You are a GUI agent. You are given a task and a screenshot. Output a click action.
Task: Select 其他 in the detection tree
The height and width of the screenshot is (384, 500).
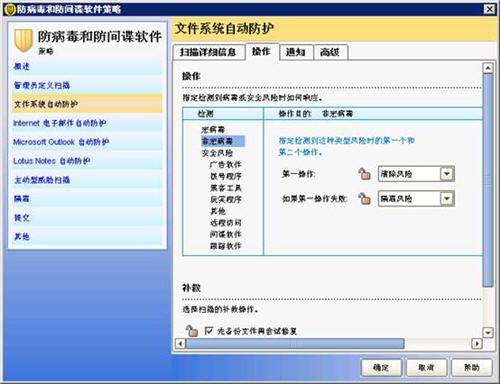click(x=218, y=211)
